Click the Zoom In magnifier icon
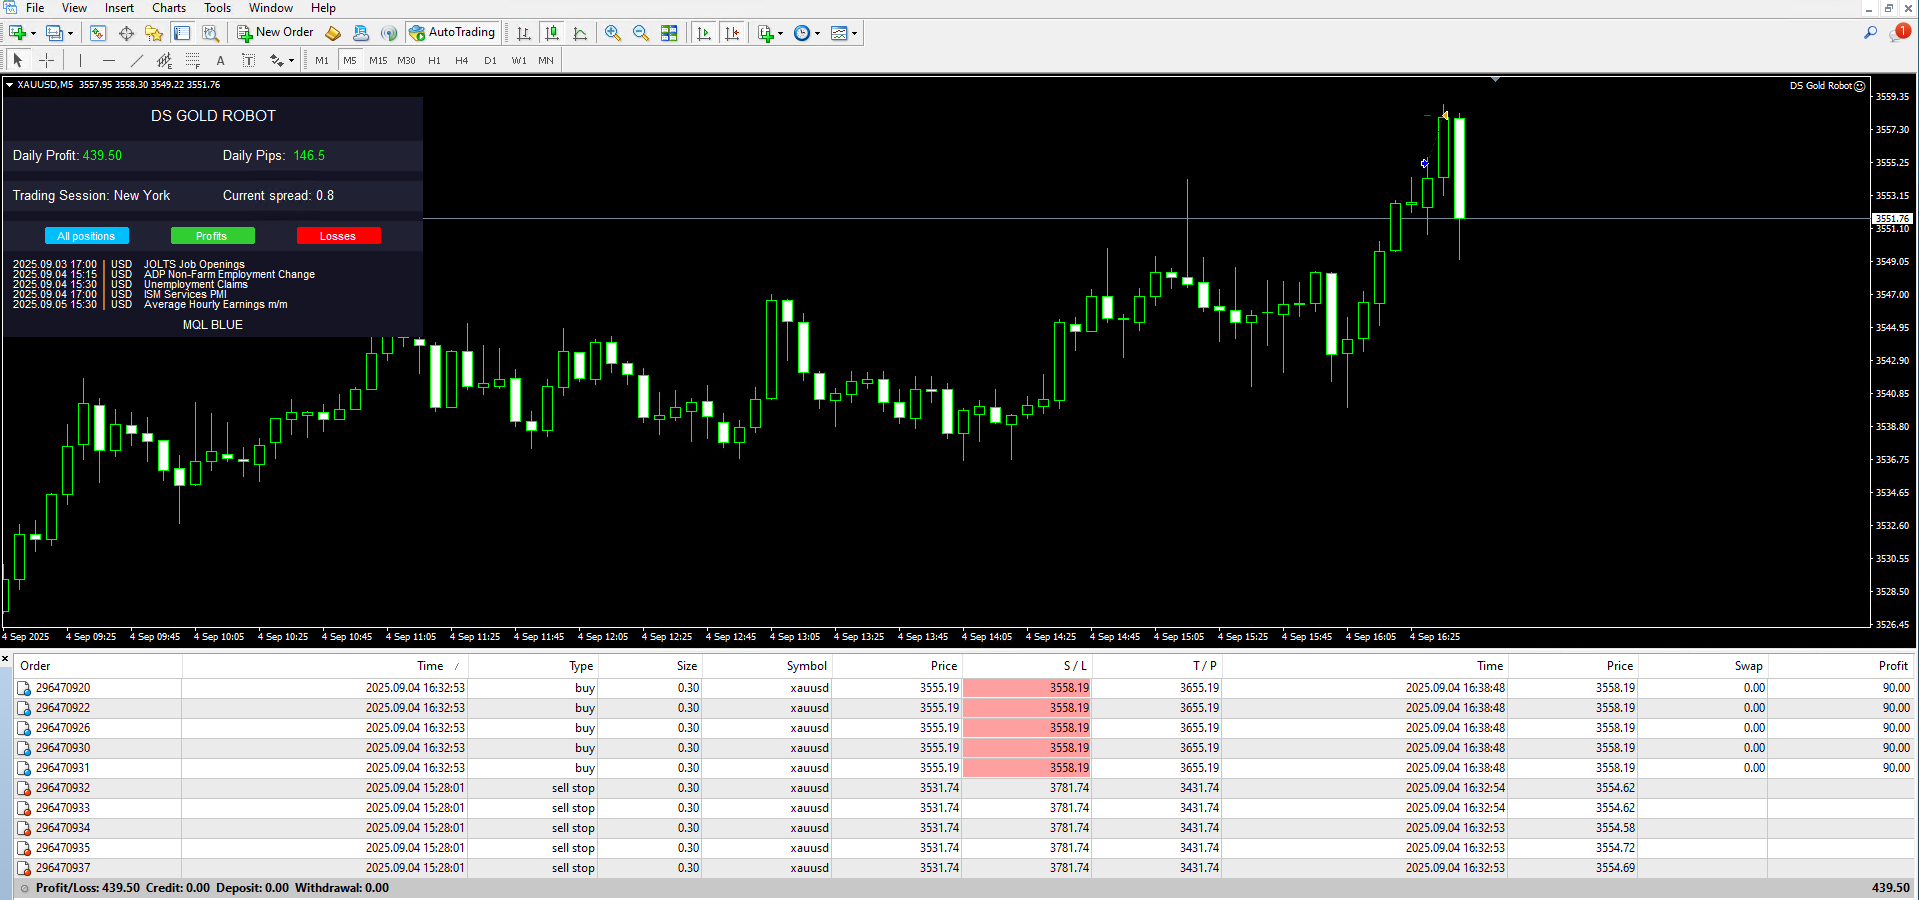 click(613, 32)
